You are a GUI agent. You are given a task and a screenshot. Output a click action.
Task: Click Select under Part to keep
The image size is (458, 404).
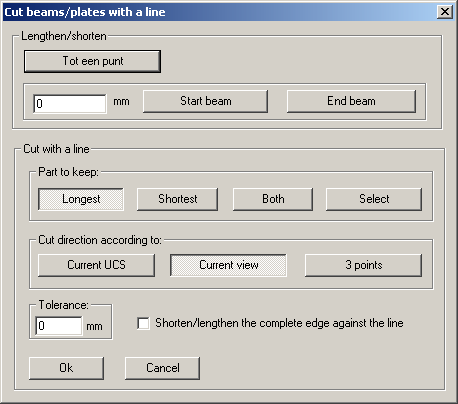(374, 199)
